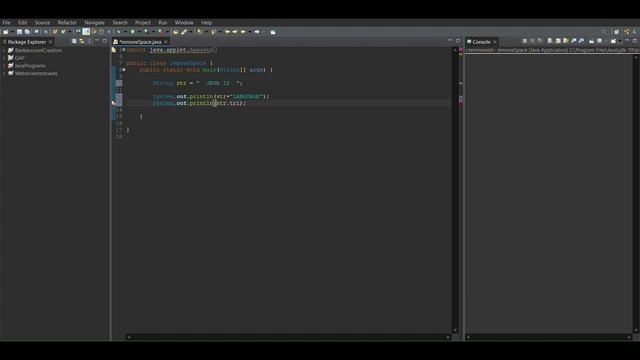Screen dimensions: 640x360
Task: Click the Back navigation arrow icon
Action: point(243,32)
